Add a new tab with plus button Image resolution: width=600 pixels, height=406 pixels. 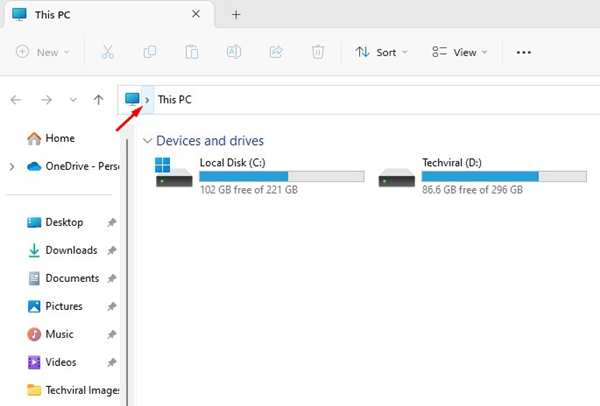tap(236, 15)
